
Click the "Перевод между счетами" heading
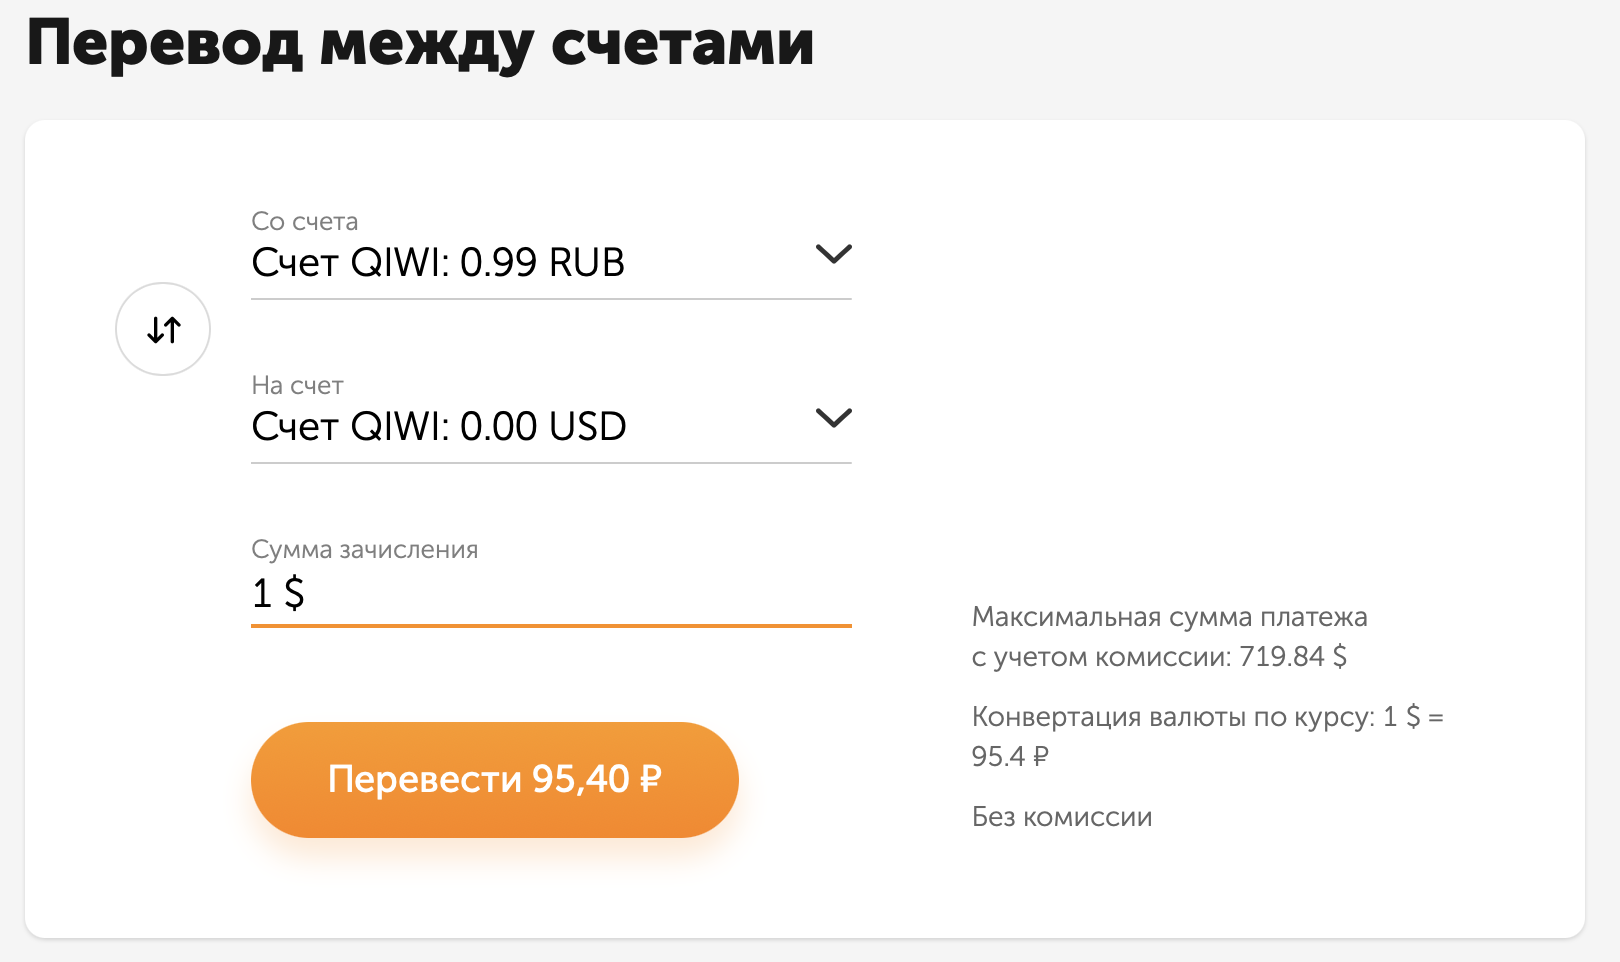tap(420, 44)
